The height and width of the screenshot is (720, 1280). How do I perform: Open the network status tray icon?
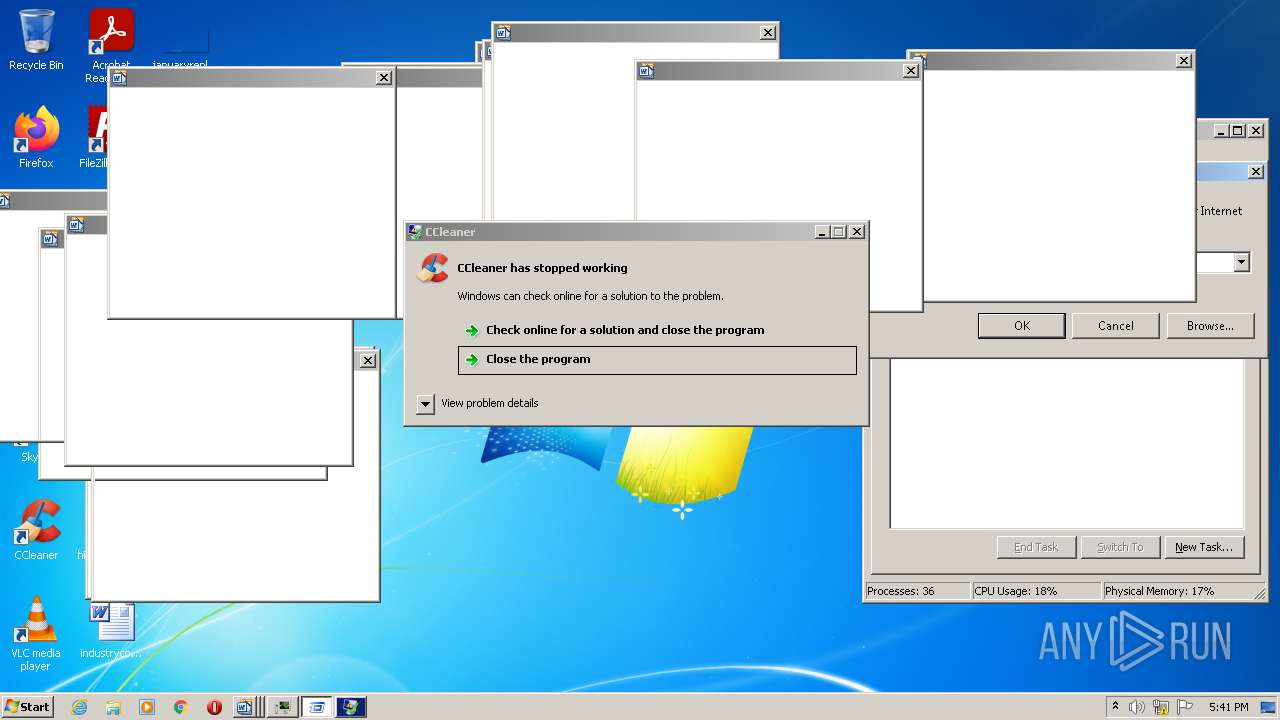pos(1161,707)
